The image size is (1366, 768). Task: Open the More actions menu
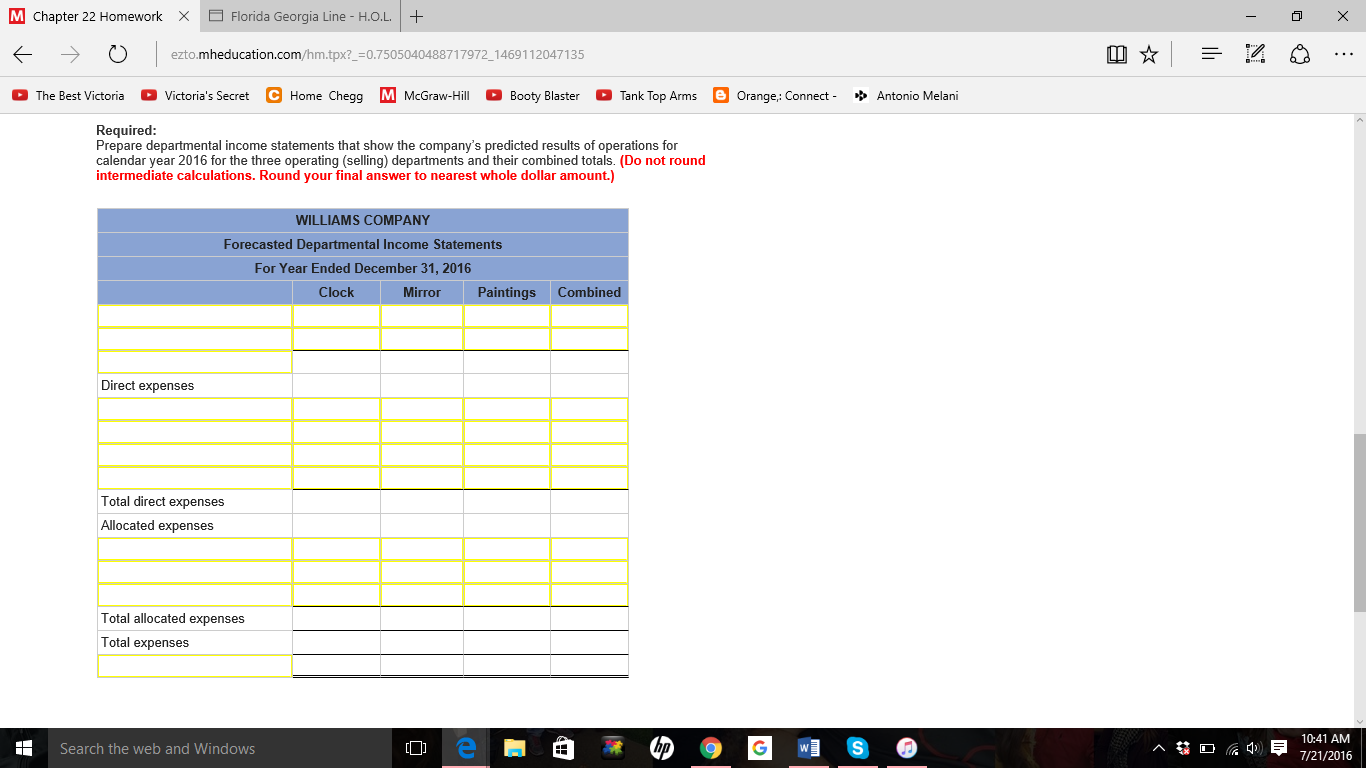tap(1344, 54)
